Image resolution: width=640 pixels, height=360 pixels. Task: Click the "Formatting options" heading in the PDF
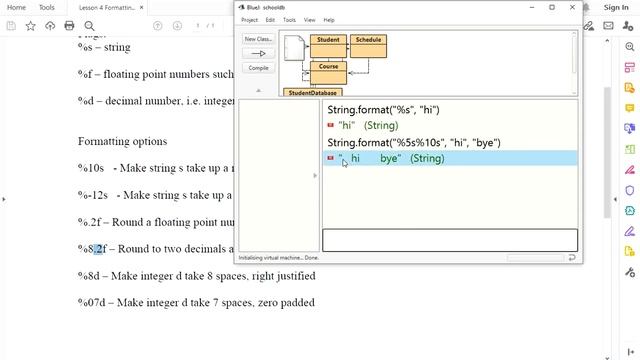[122, 141]
